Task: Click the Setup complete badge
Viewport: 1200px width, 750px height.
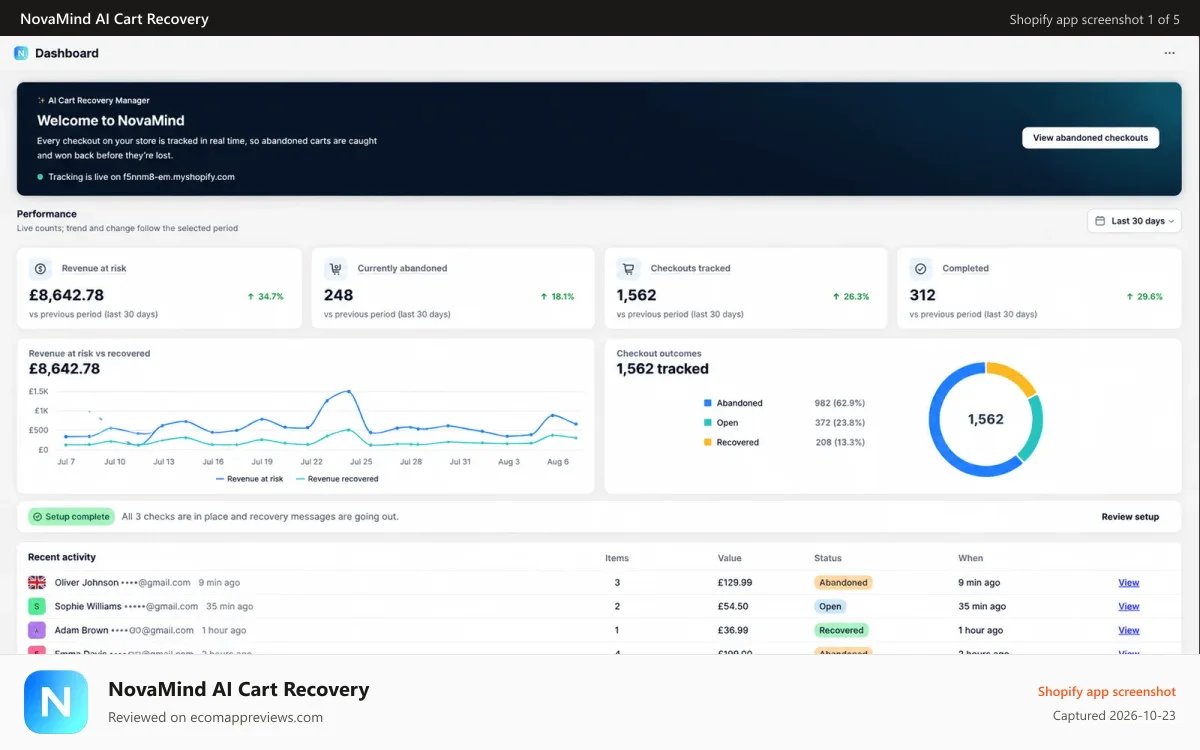Action: pos(71,517)
